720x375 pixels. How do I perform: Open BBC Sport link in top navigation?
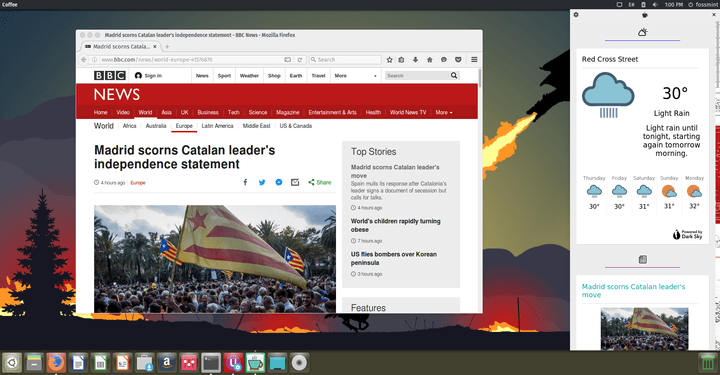click(224, 76)
